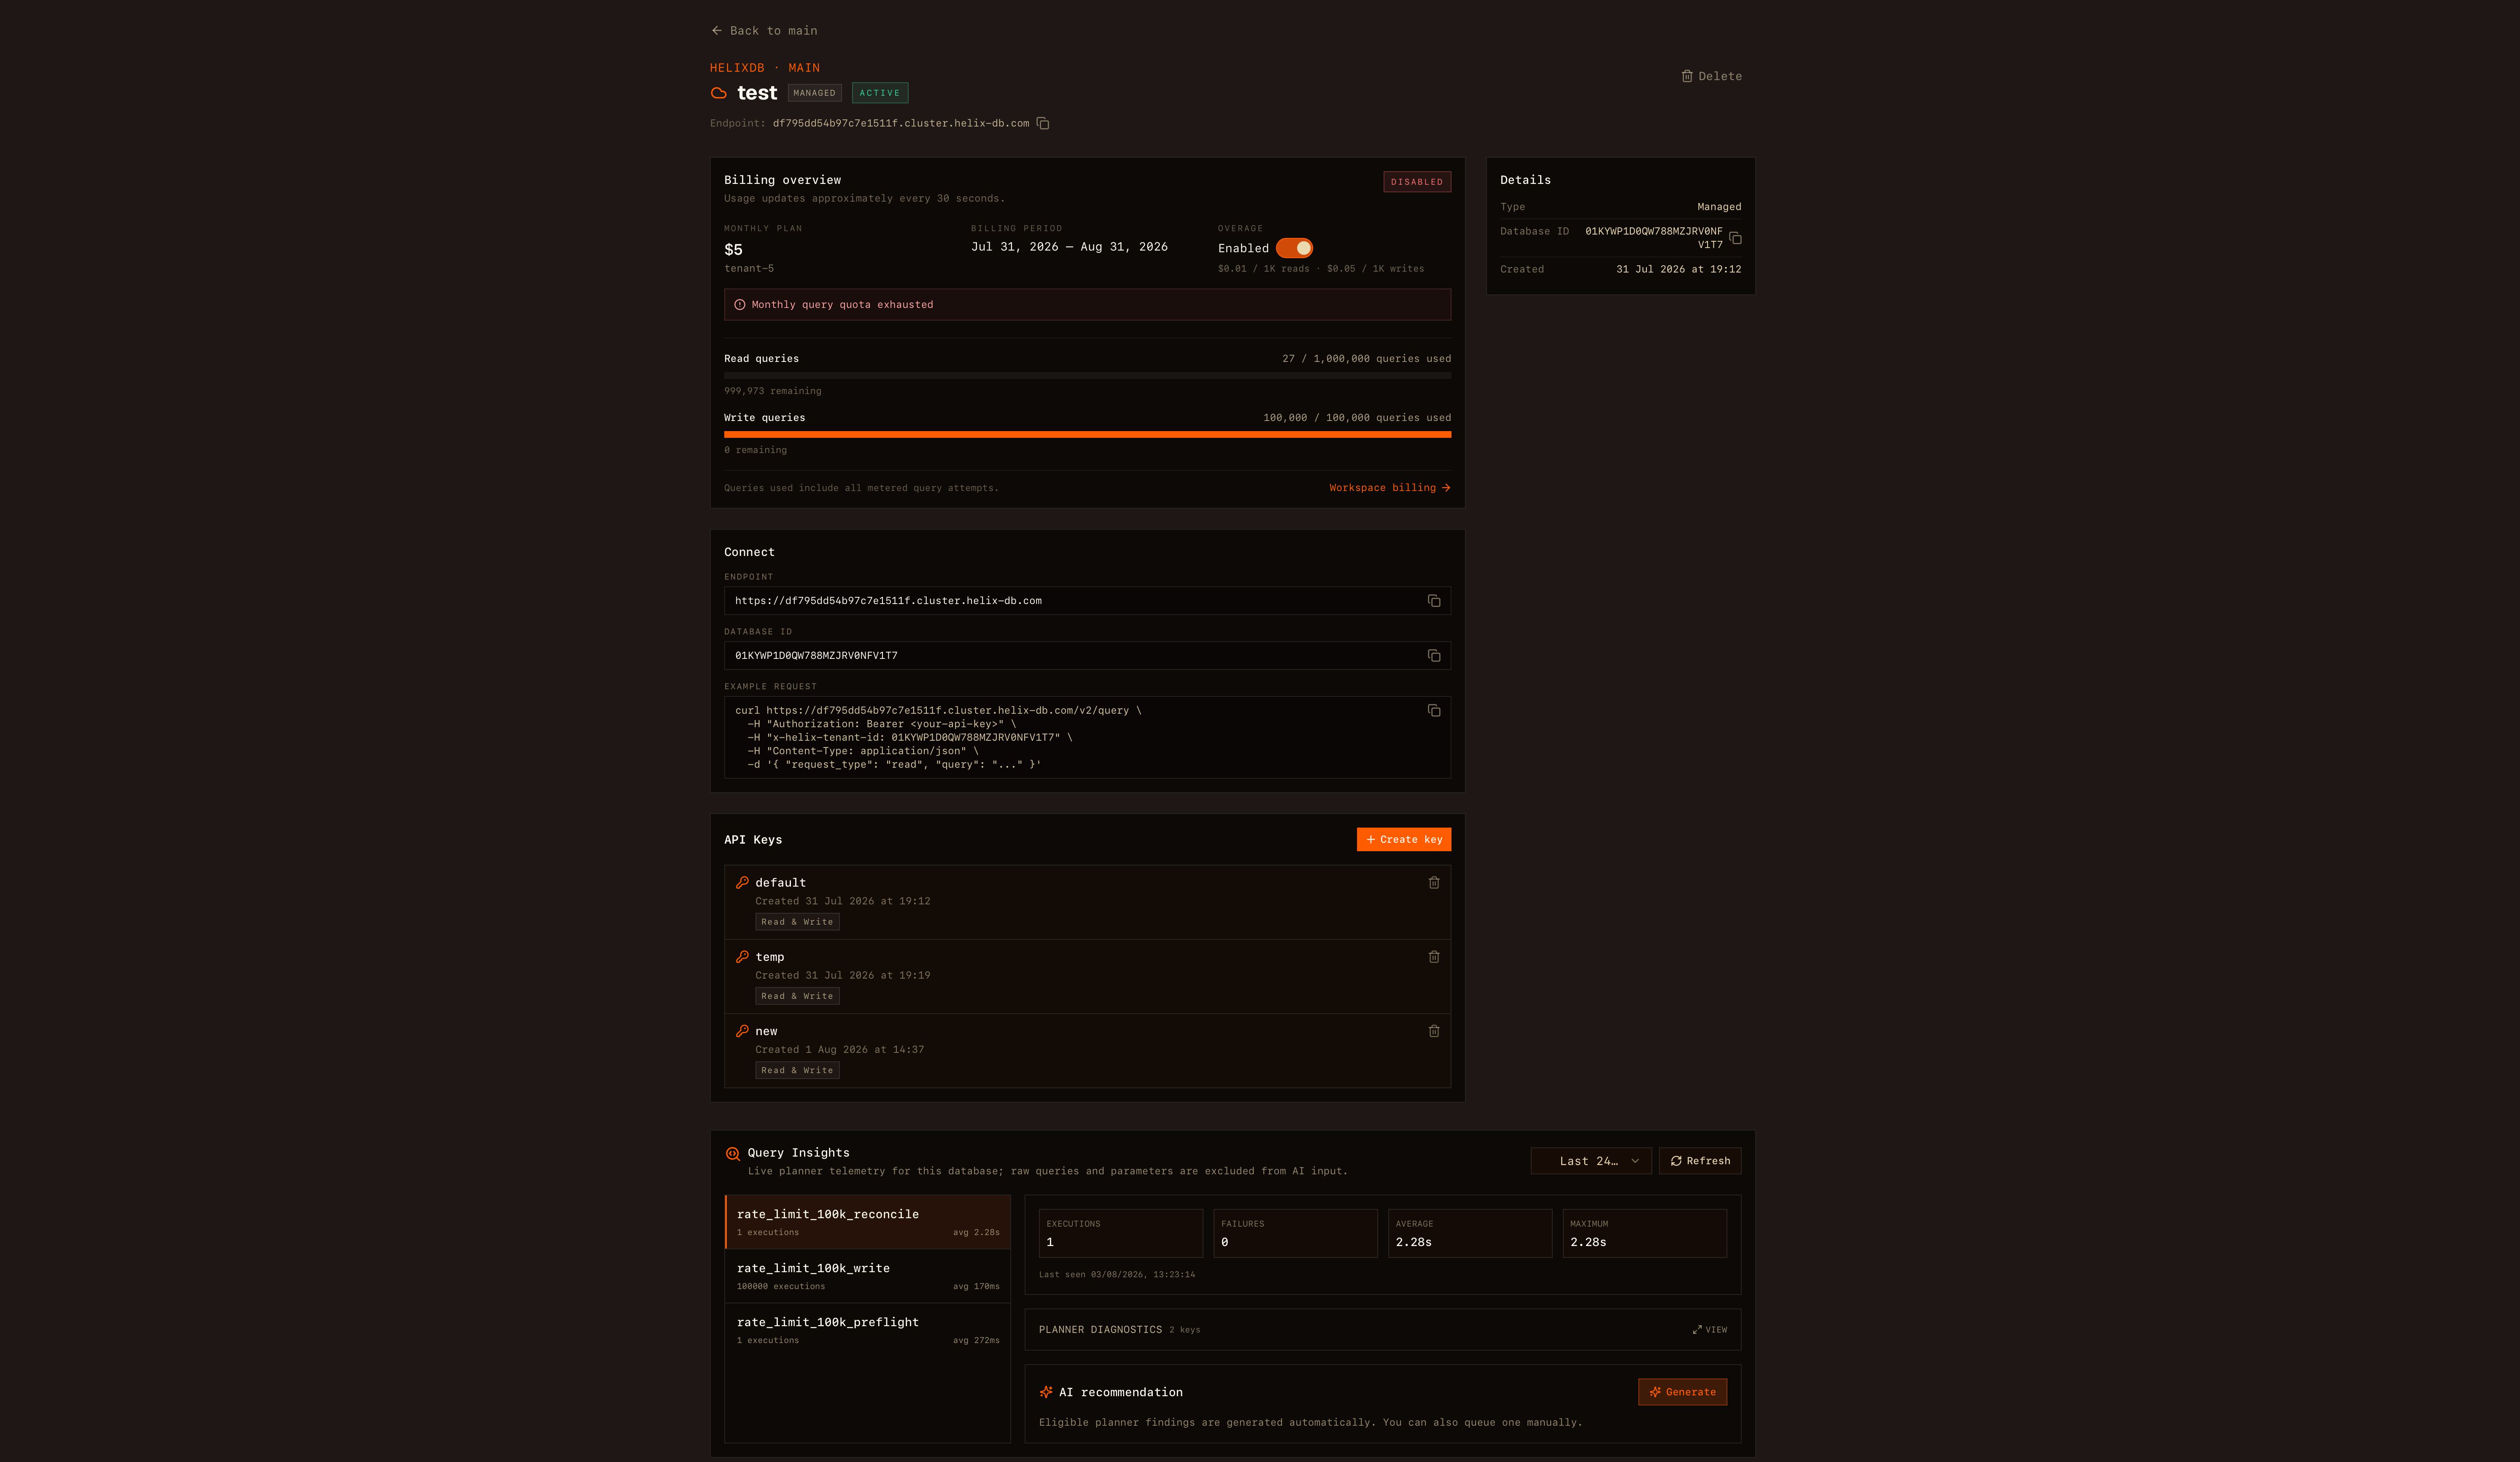Select rate_limit_100k_reconcile query
The height and width of the screenshot is (1462, 2520).
click(x=868, y=1222)
